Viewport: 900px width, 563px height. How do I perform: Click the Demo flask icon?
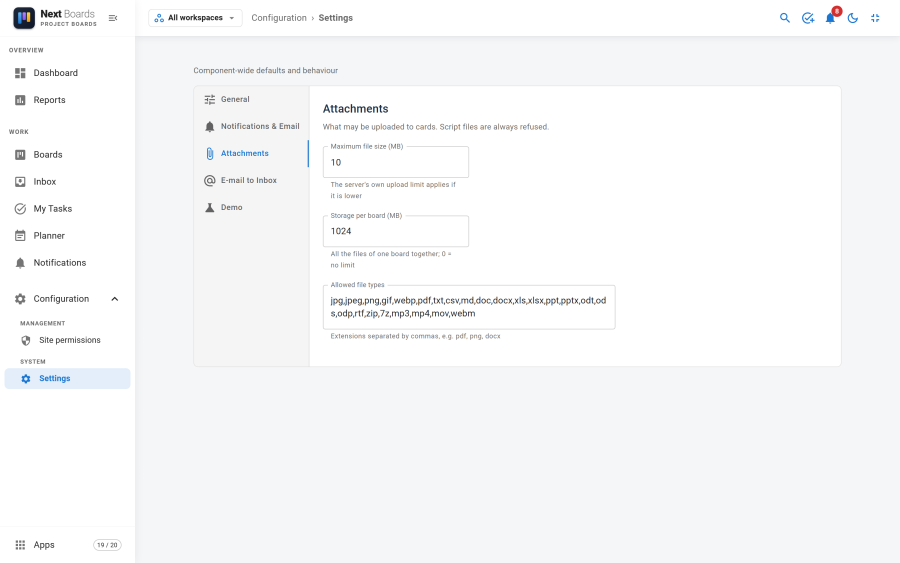tap(210, 207)
